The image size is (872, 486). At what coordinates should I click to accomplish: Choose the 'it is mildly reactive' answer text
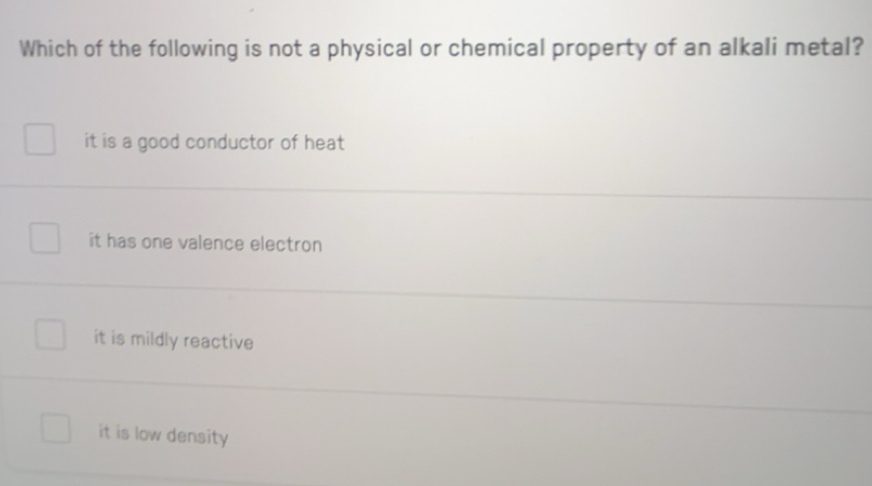coord(173,341)
